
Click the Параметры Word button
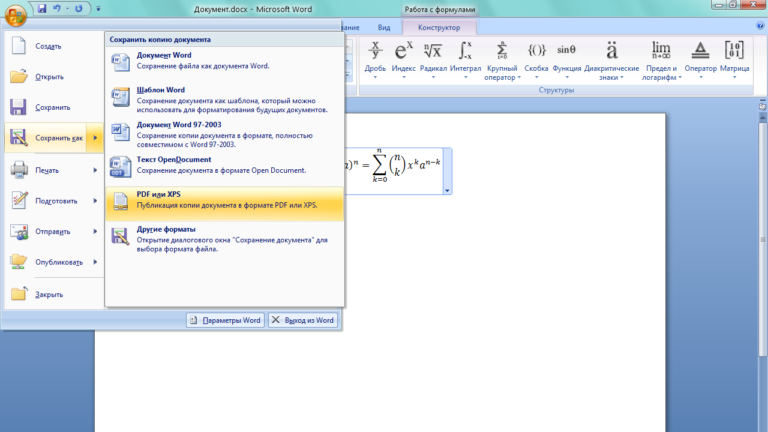point(225,320)
